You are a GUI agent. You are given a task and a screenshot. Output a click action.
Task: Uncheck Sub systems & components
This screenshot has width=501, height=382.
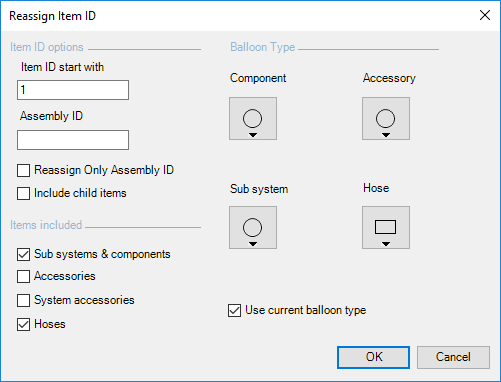coord(23,254)
